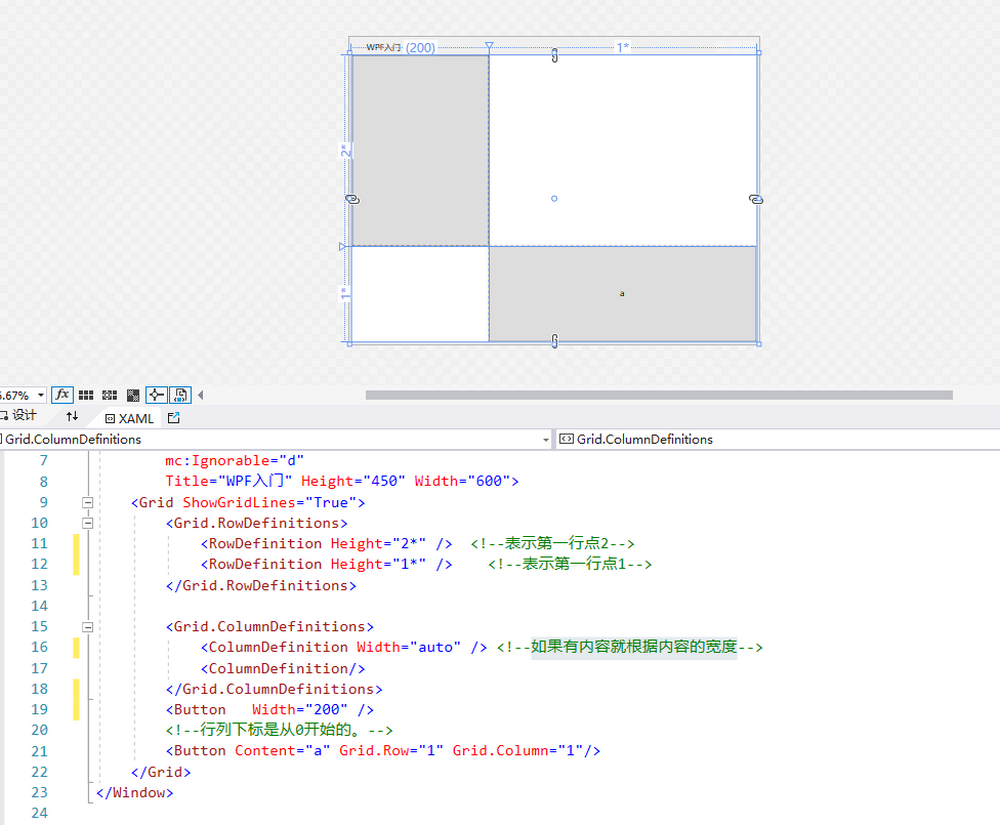Click the comment 表示第一行点1
This screenshot has width=1000, height=825.
570,564
